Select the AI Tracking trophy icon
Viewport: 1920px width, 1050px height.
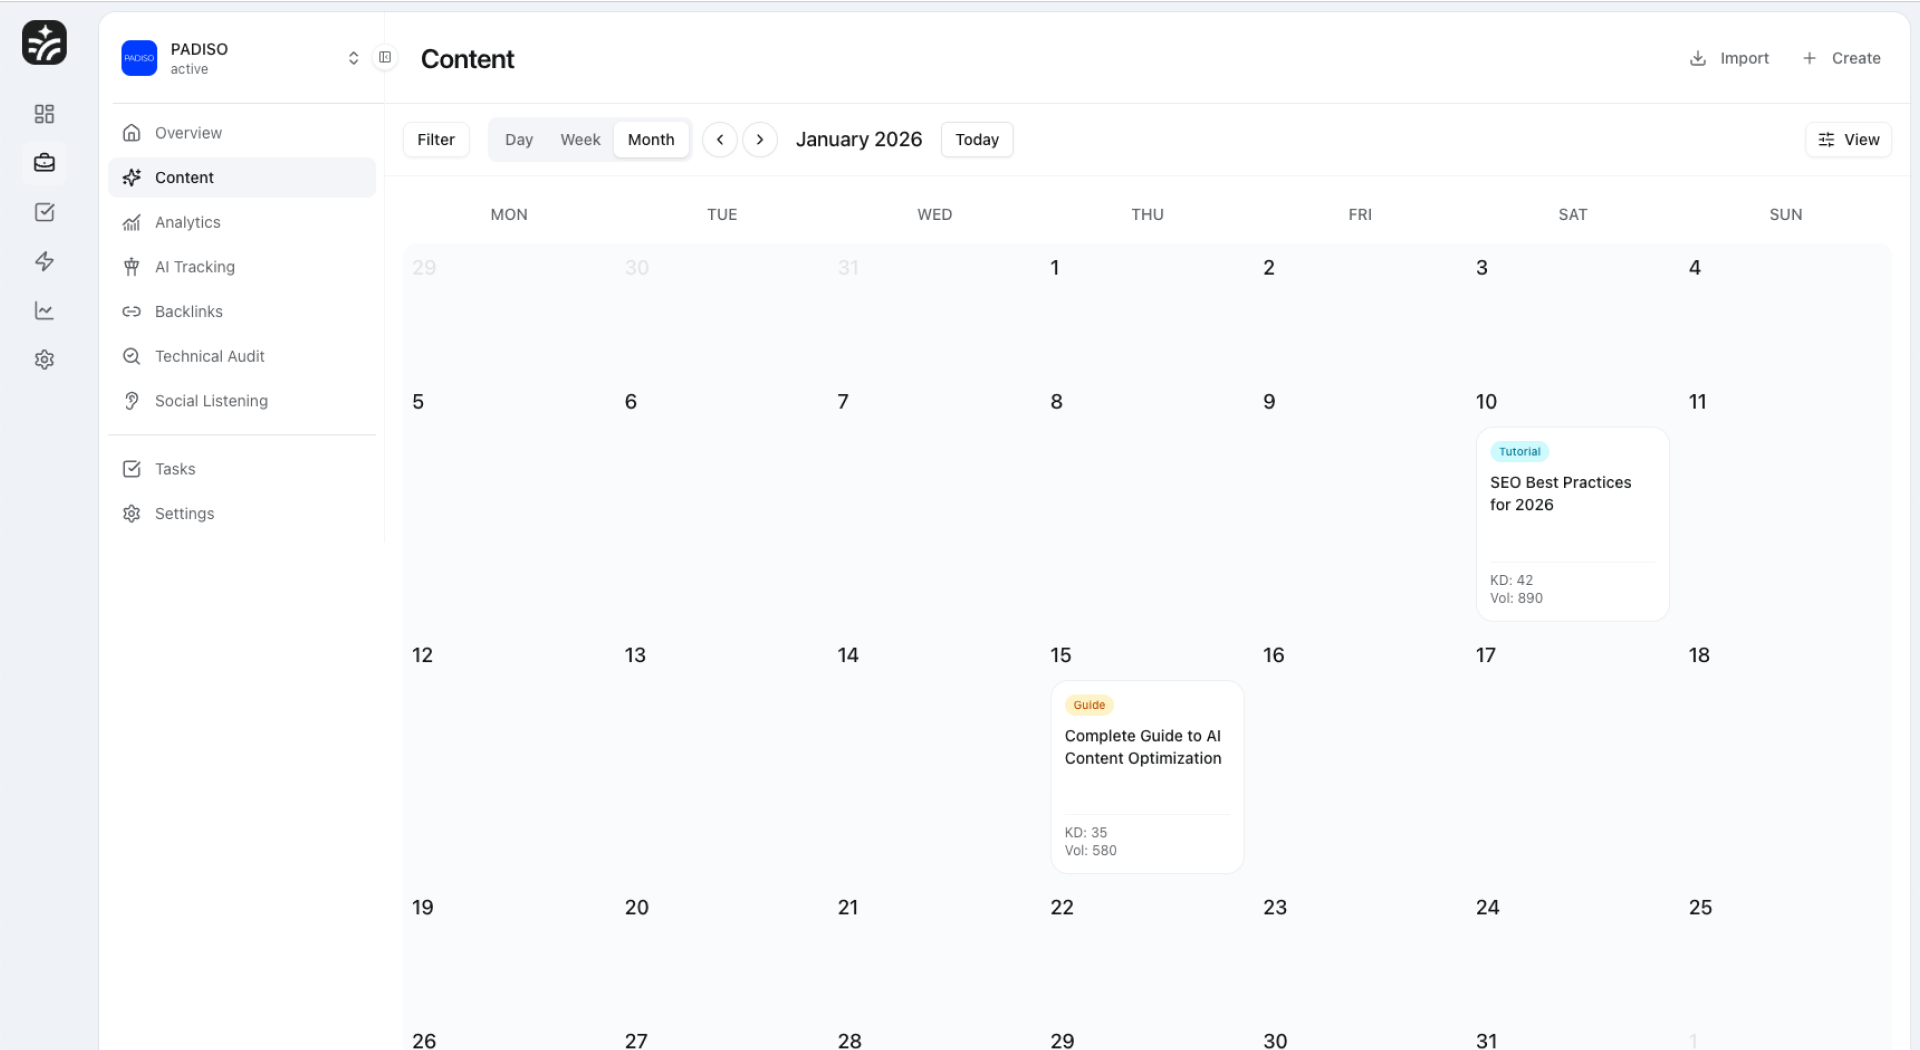(x=133, y=266)
